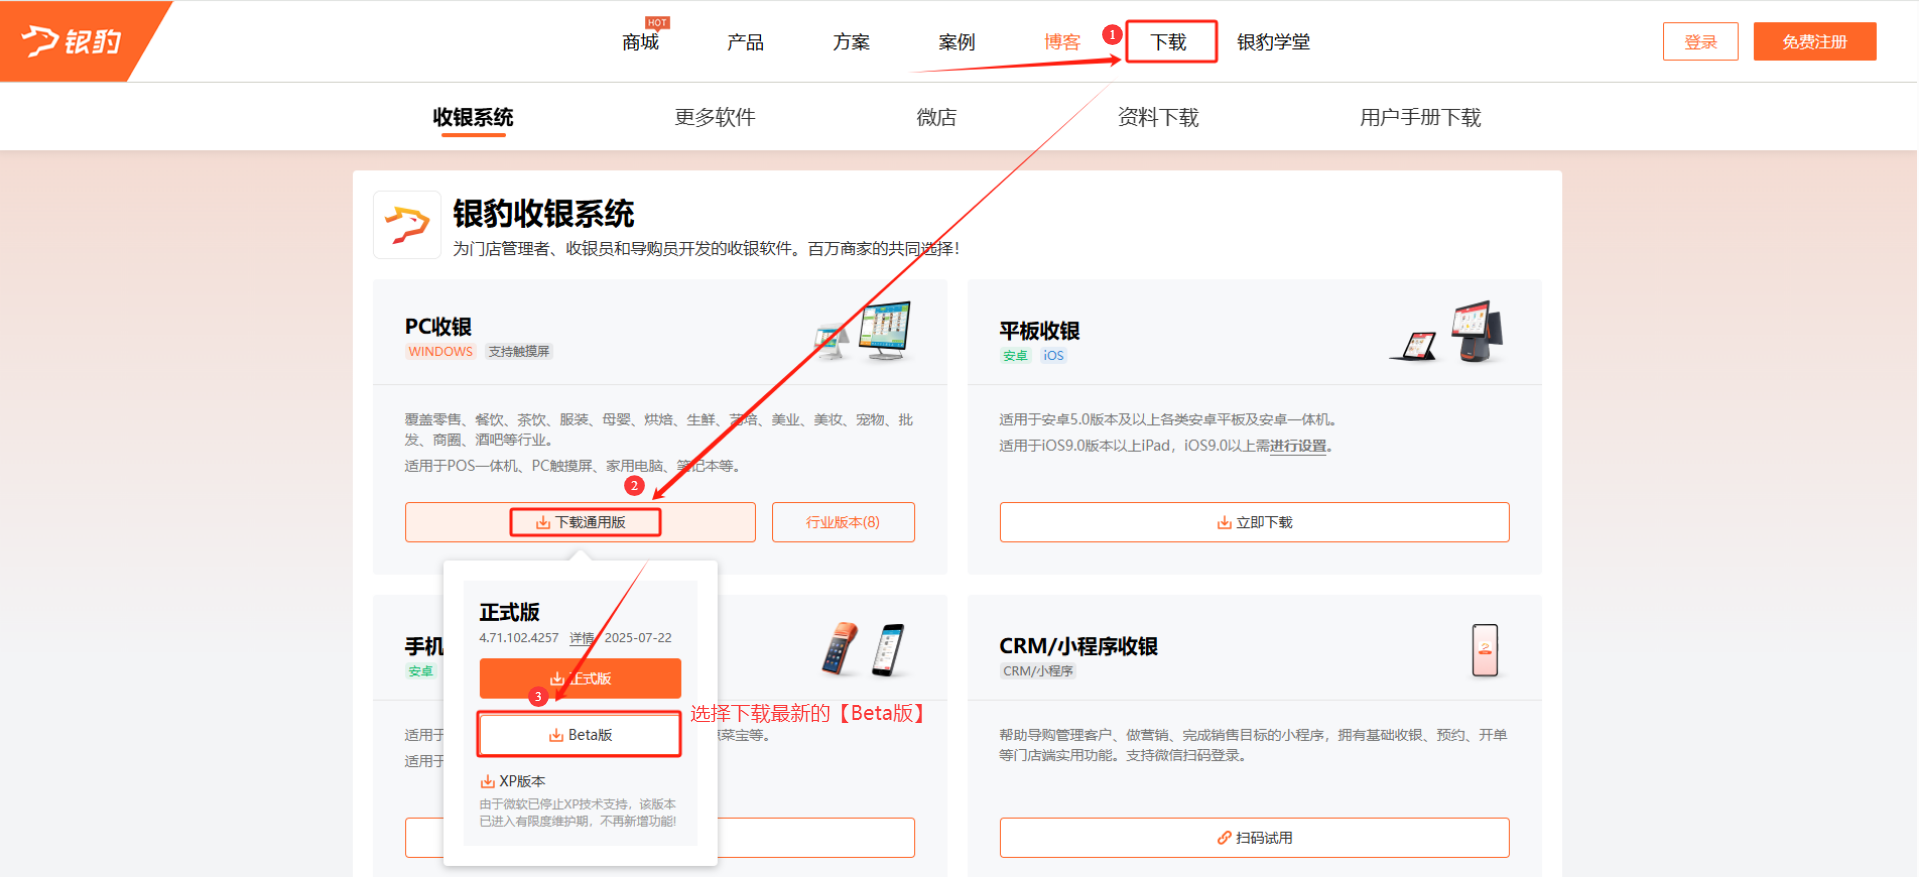Expand the 下载通用版 download options

pyautogui.click(x=581, y=522)
